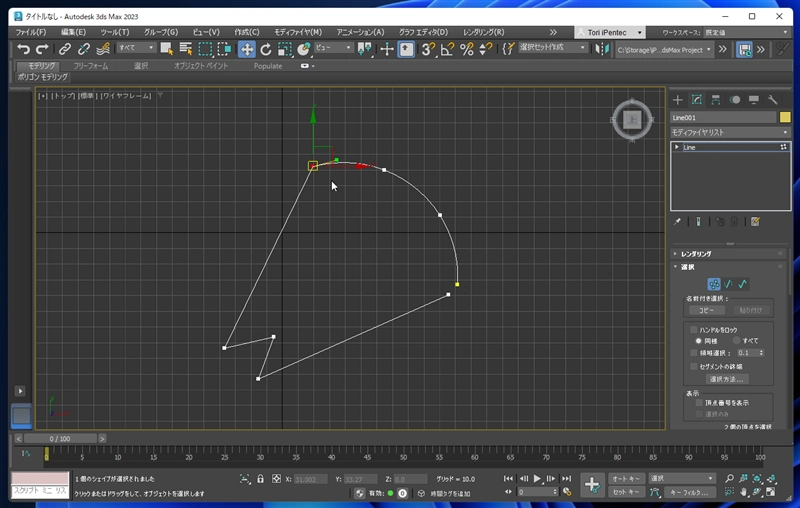
Task: Open the モディファイヤリスト dropdown
Action: pyautogui.click(x=723, y=132)
